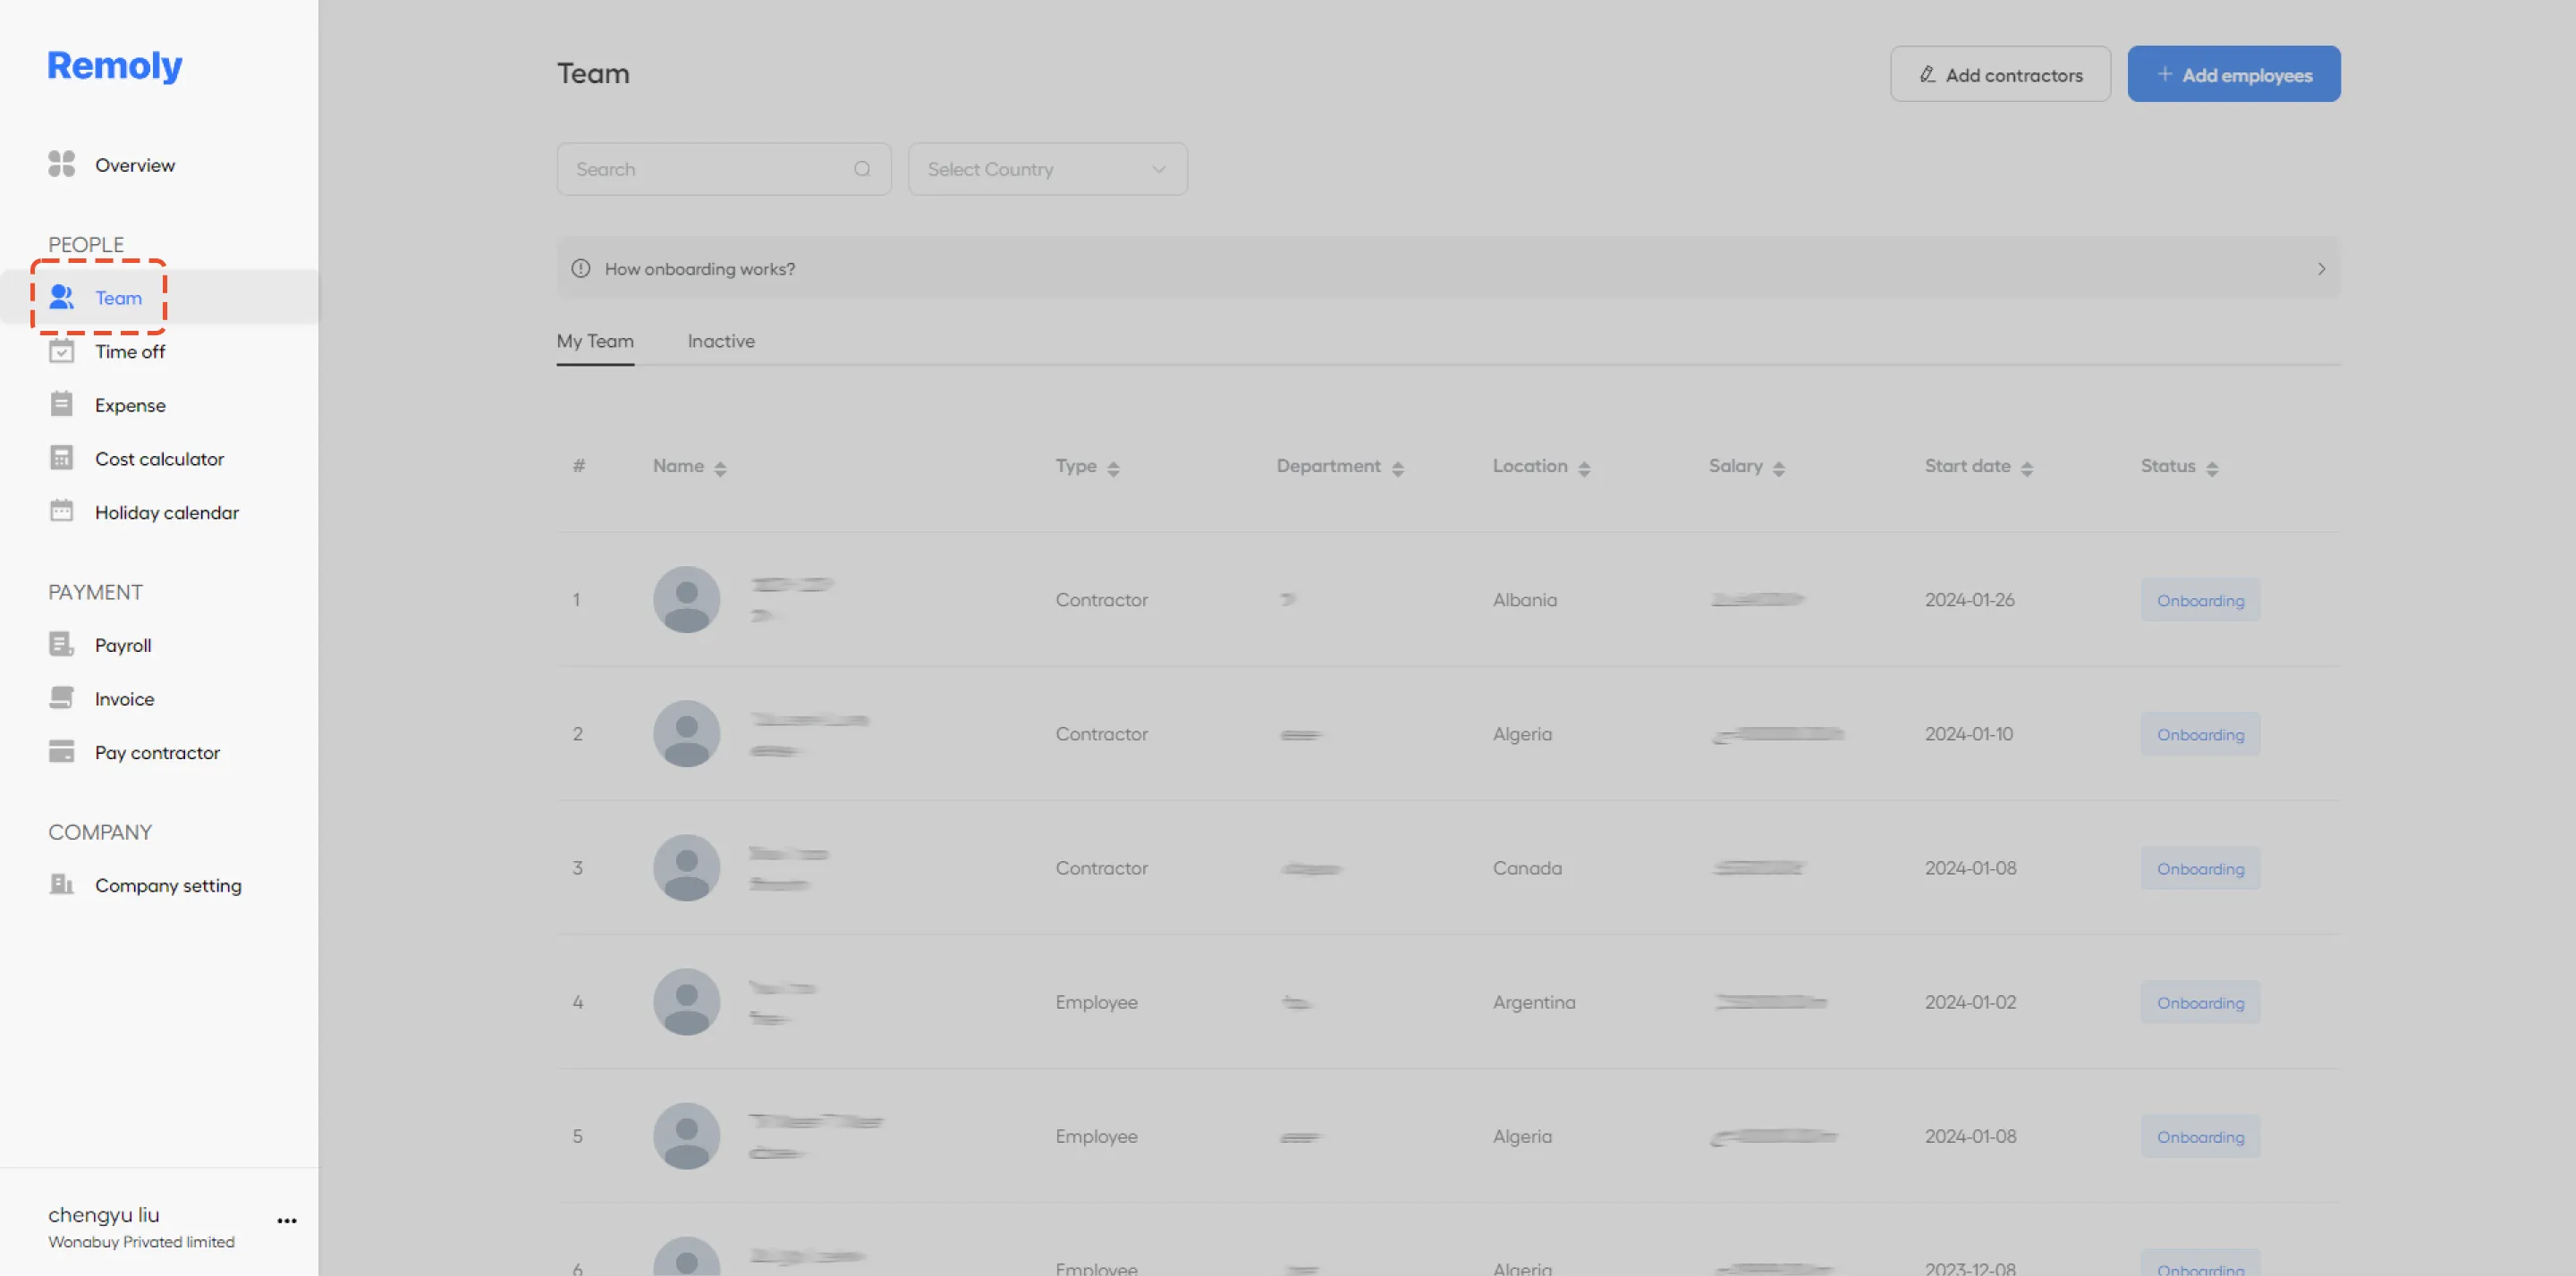Sort table by Department column arrows
The image size is (2576, 1276).
tap(1398, 468)
